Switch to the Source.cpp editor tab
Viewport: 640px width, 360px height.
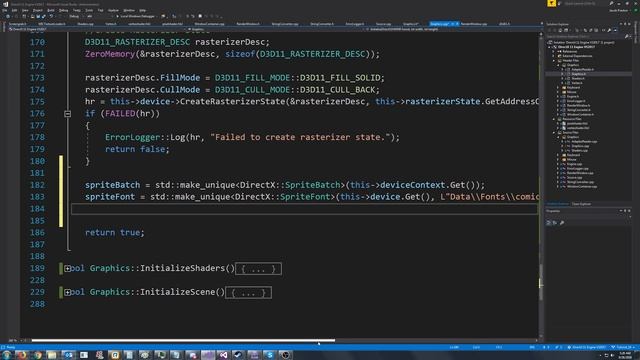[x=383, y=24]
